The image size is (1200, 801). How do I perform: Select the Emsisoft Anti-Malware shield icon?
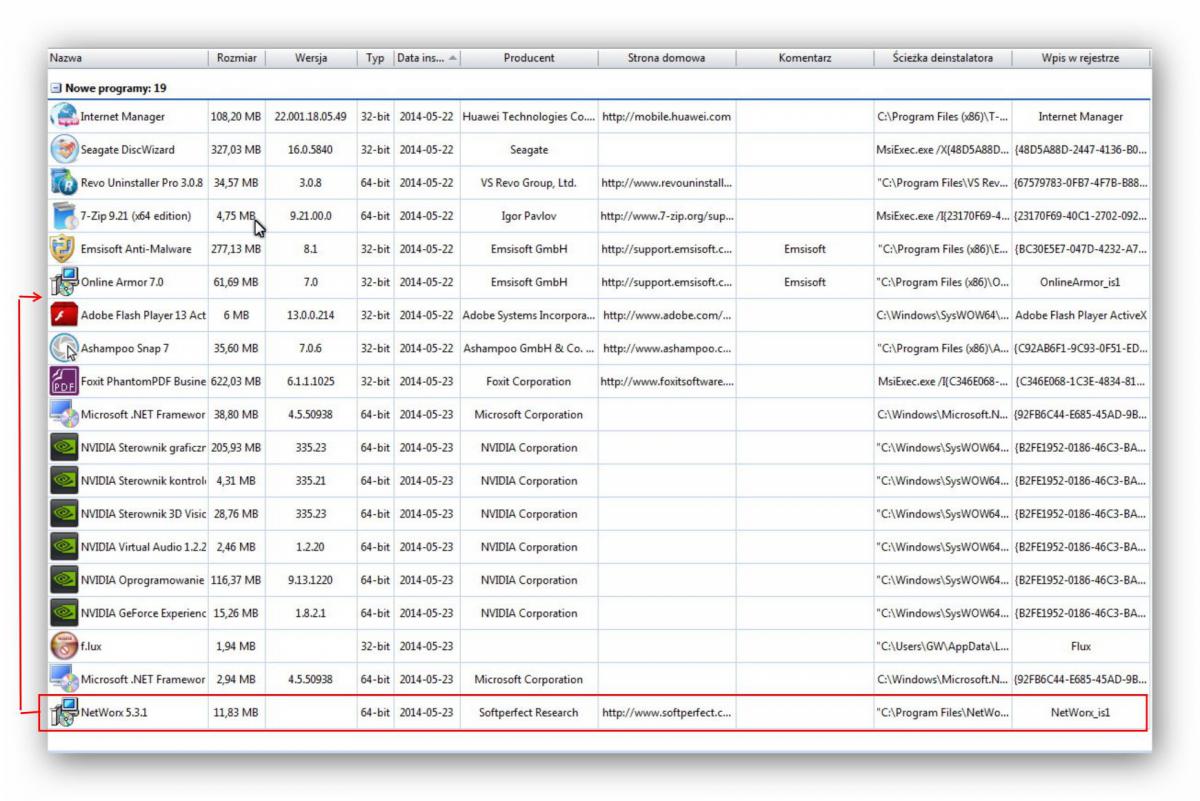(64, 248)
